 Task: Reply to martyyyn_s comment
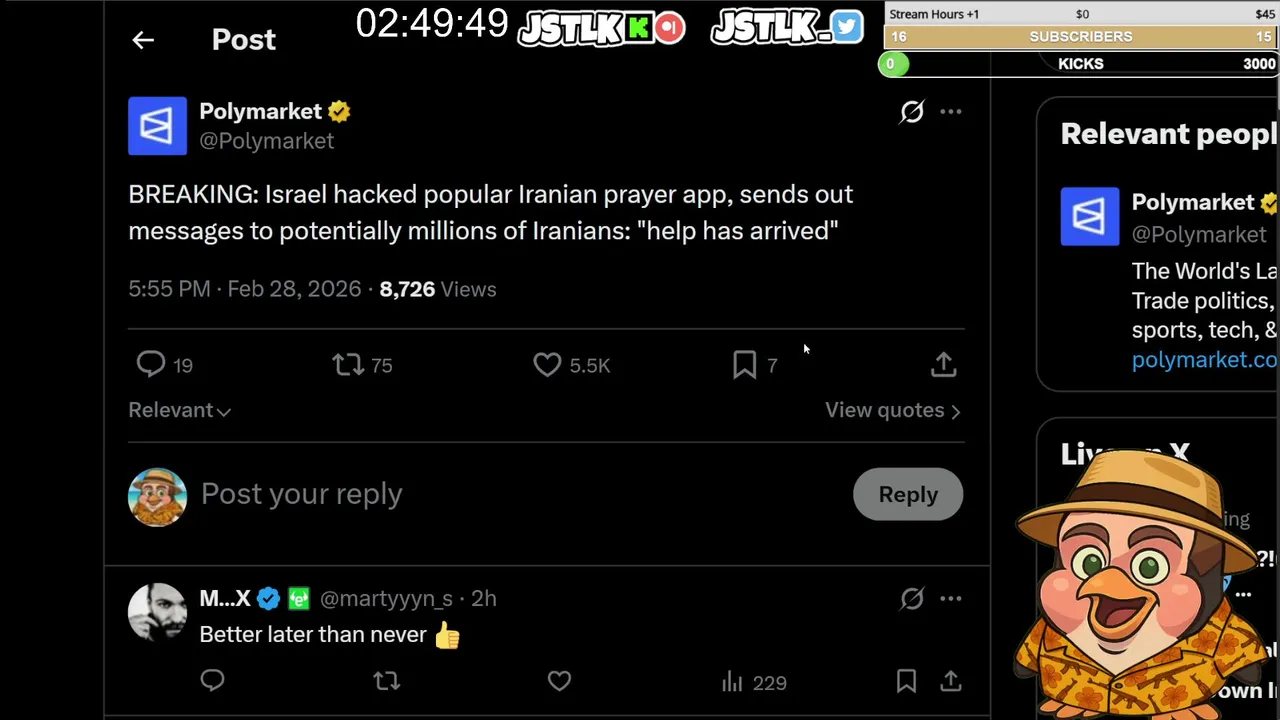click(212, 682)
